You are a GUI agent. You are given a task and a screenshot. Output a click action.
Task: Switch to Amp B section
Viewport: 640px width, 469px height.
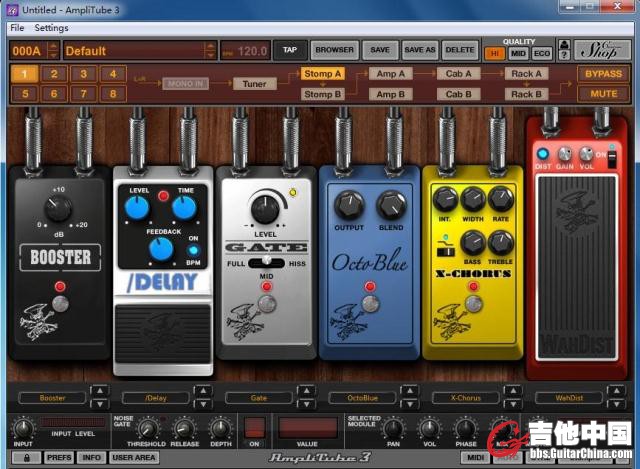pyautogui.click(x=390, y=94)
